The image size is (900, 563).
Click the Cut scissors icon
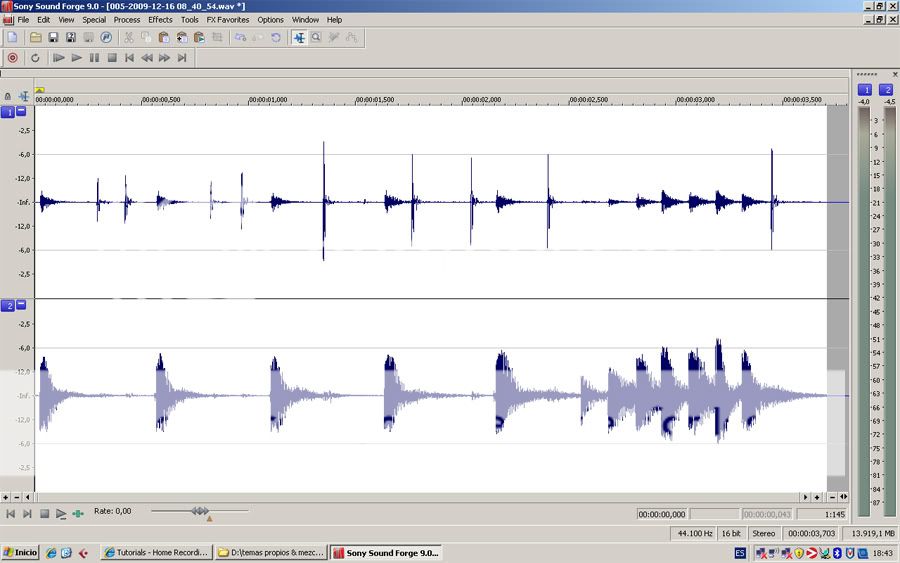click(129, 37)
